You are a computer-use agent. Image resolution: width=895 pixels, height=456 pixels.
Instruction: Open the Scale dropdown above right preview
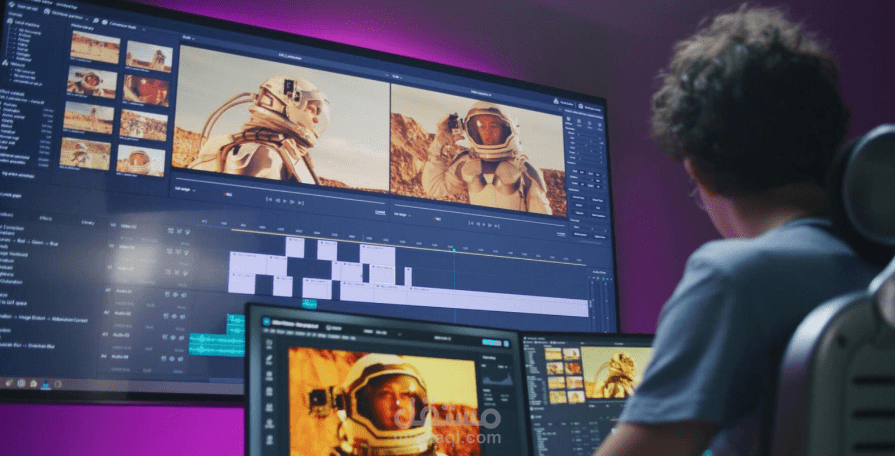398,76
